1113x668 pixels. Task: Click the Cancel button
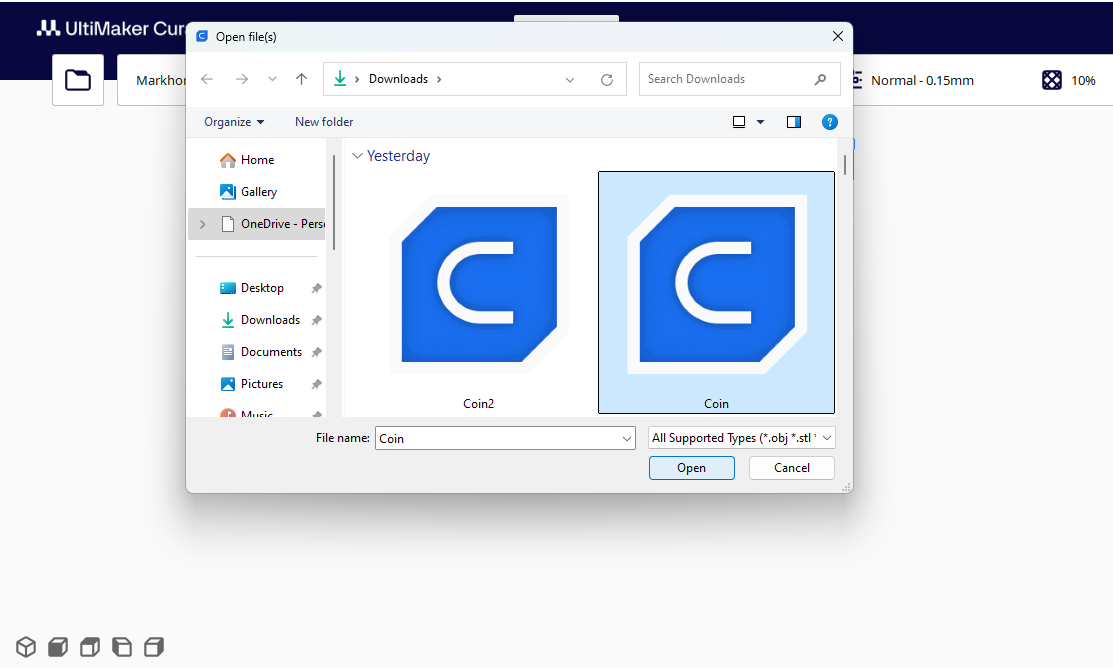[791, 468]
